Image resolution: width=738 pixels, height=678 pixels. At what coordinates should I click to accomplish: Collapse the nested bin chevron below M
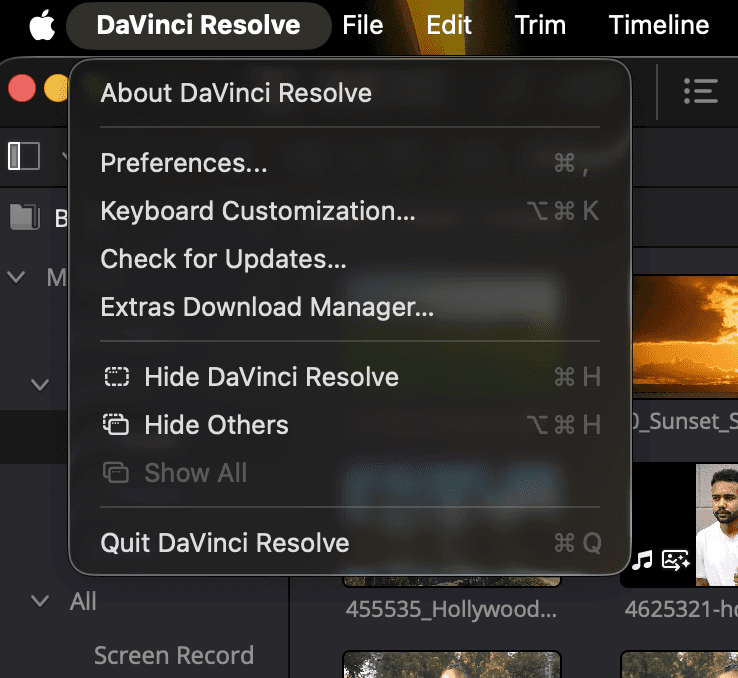coord(40,385)
